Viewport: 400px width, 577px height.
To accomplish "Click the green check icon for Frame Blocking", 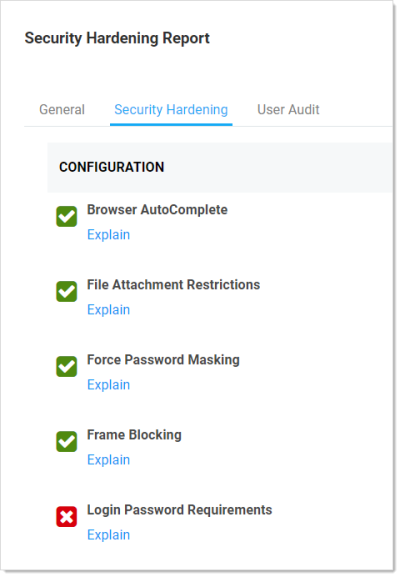I will 67,442.
